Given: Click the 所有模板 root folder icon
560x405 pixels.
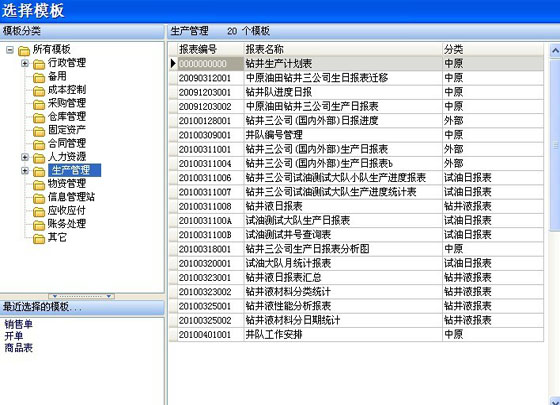Looking at the screenshot, I should (24, 51).
